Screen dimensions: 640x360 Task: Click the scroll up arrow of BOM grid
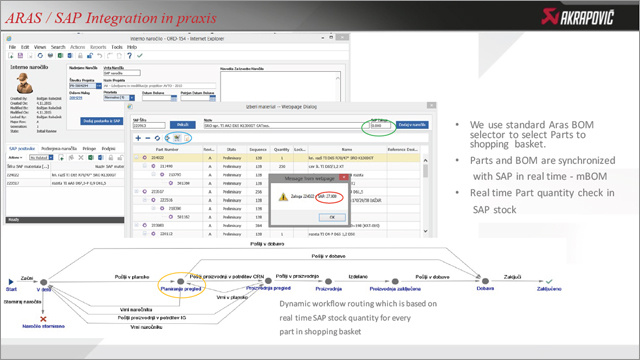pyautogui.click(x=425, y=160)
